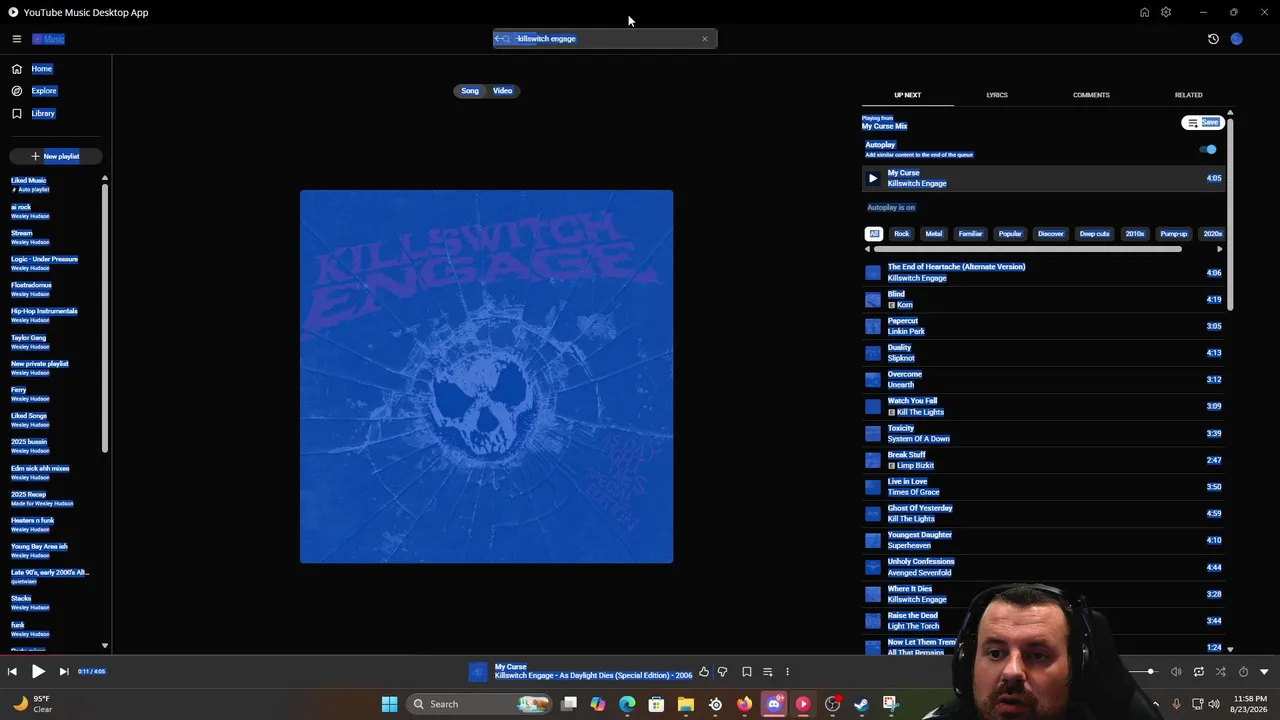This screenshot has width=1280, height=720.
Task: Select the Up Next tab
Action: click(x=907, y=95)
